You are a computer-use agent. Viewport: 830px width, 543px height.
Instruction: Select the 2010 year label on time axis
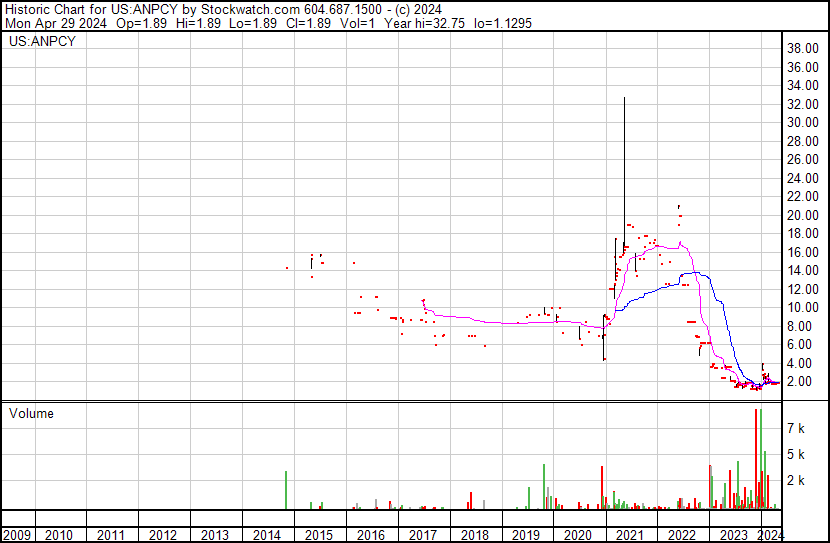point(59,535)
